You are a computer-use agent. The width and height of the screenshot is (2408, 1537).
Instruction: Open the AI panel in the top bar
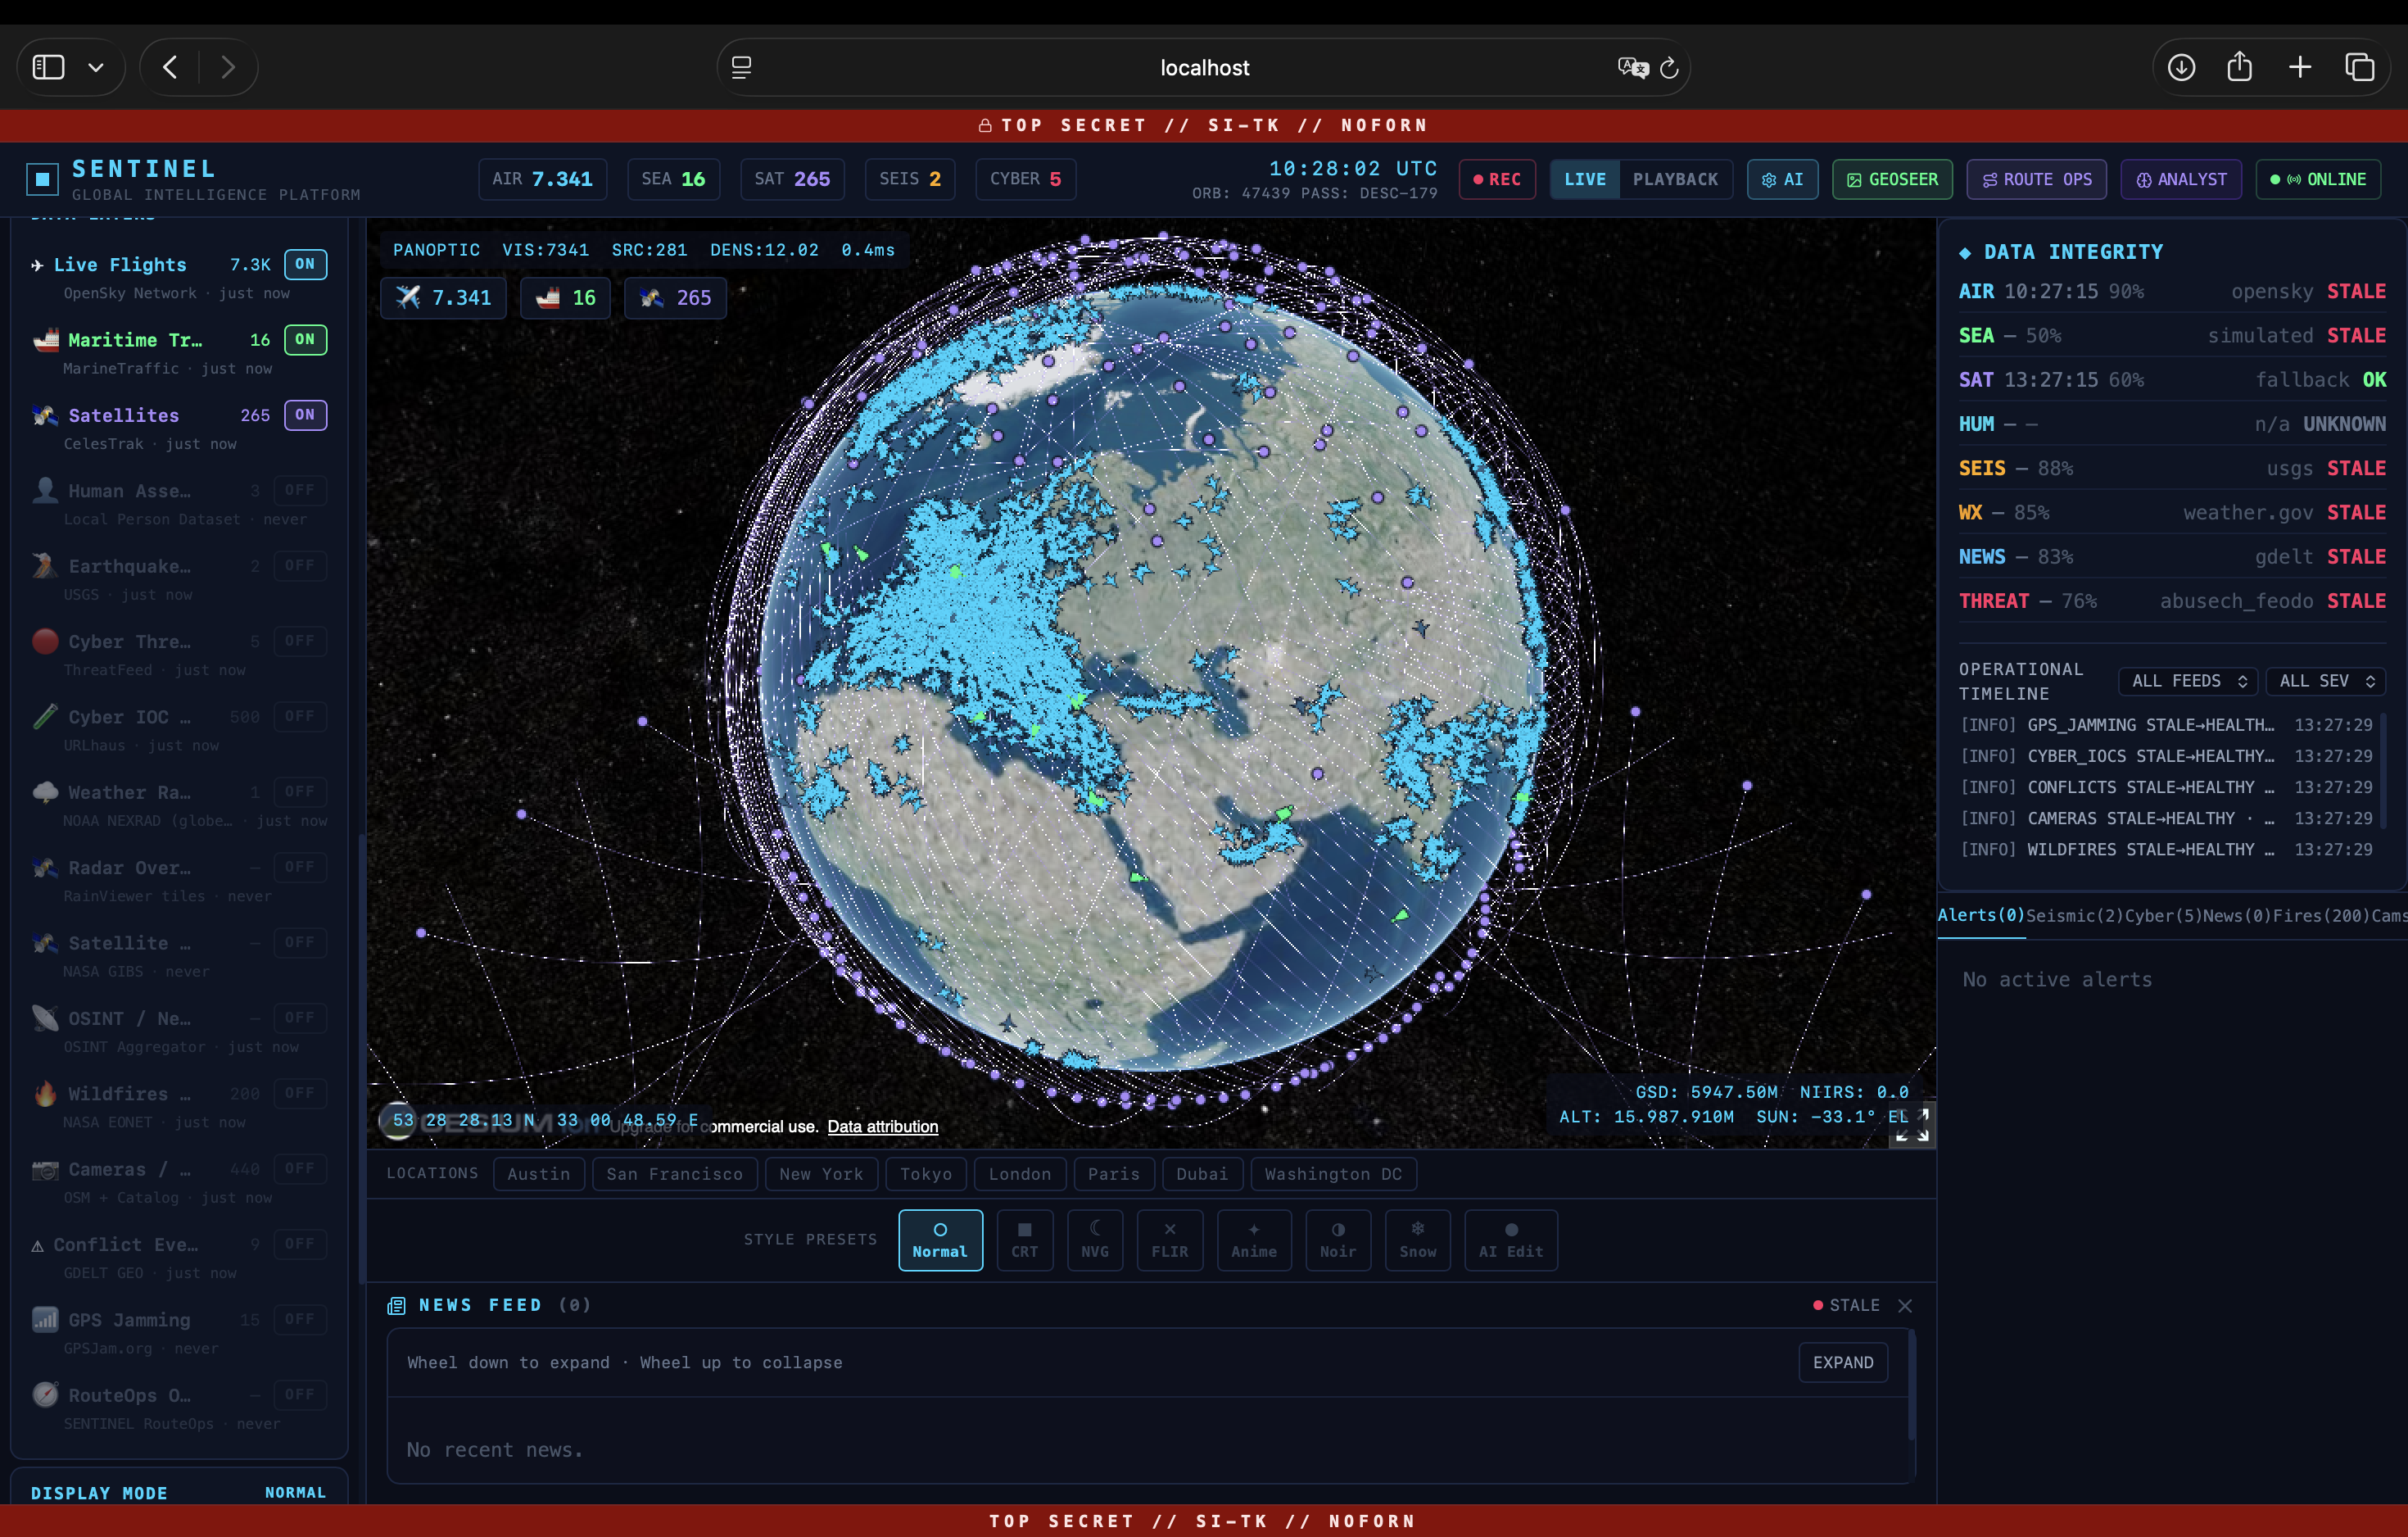1783,179
